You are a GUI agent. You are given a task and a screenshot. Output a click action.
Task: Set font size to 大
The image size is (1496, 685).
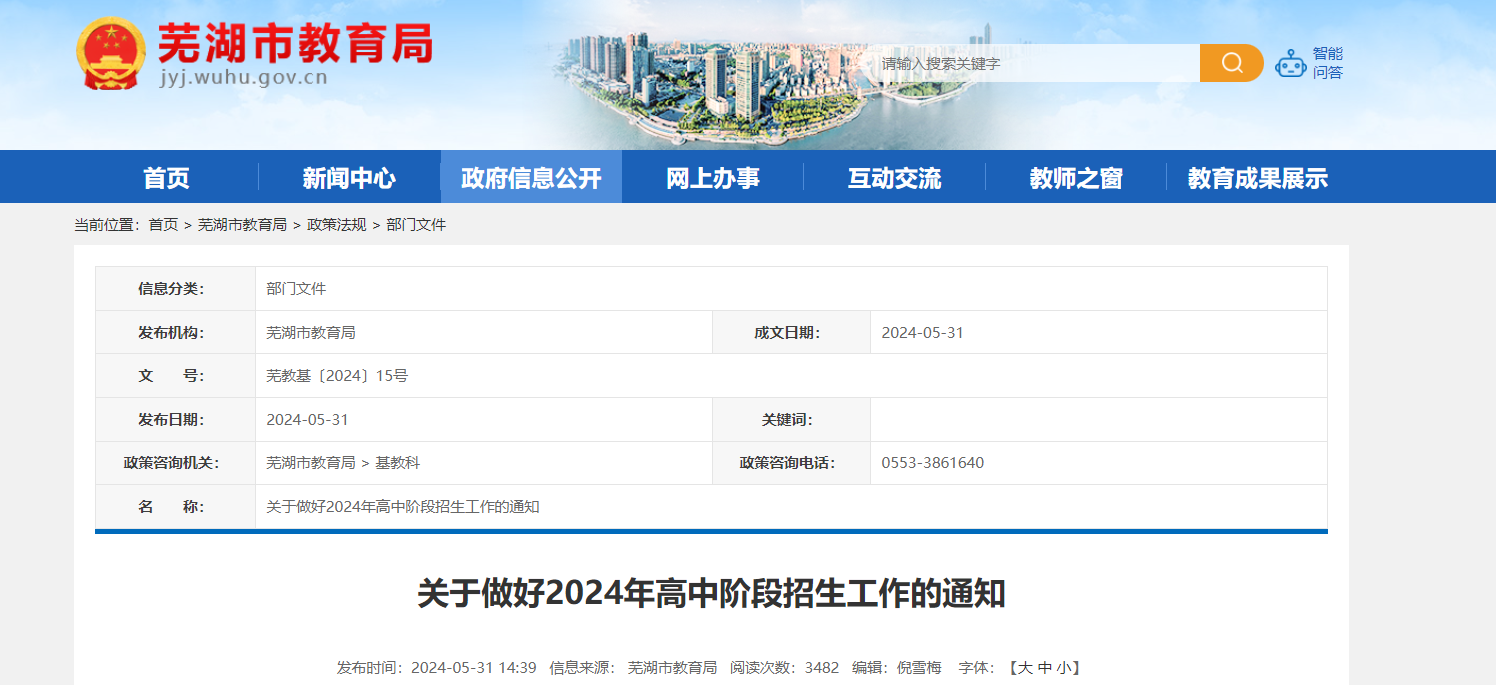pos(1024,668)
